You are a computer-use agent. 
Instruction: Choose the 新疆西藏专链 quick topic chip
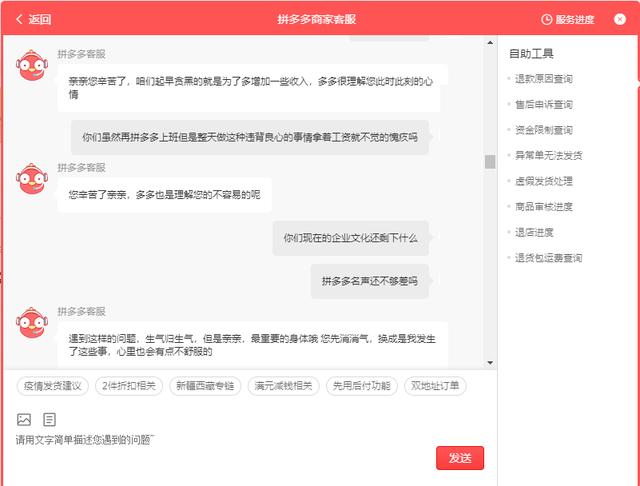[x=204, y=386]
